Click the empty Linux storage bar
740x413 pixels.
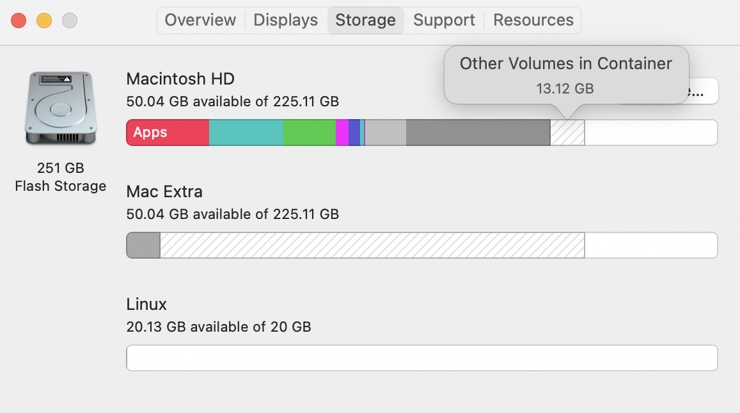[422, 358]
